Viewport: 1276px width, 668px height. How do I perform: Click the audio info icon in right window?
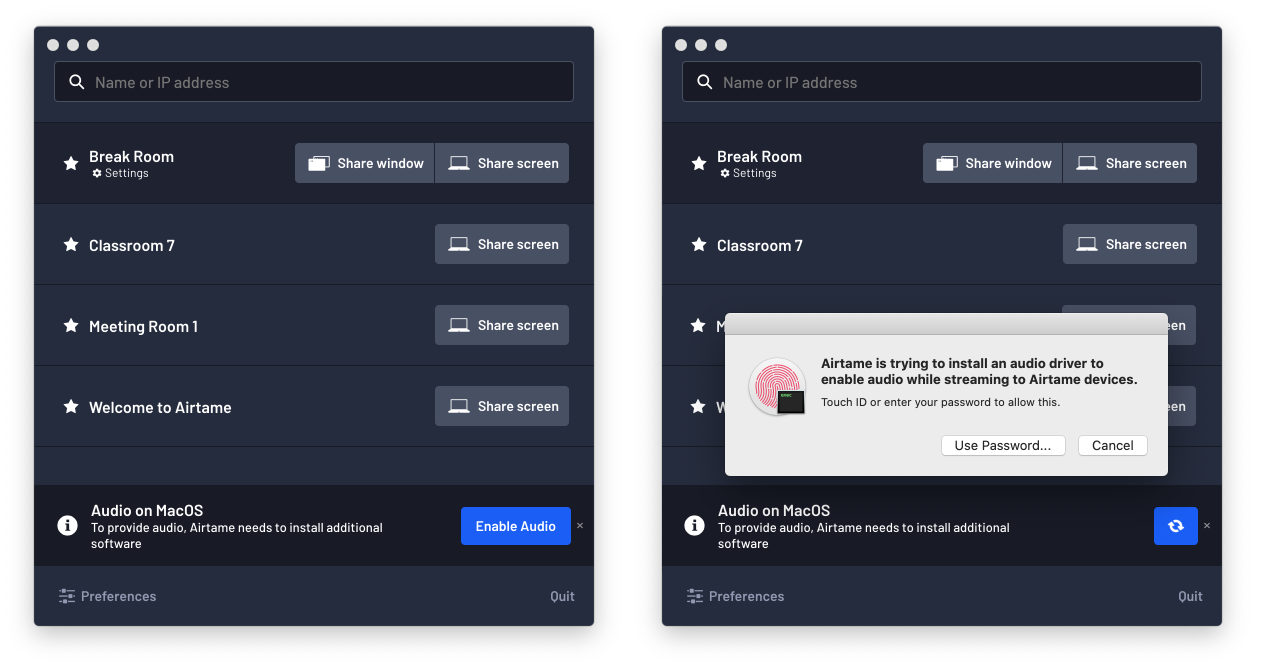tap(695, 525)
